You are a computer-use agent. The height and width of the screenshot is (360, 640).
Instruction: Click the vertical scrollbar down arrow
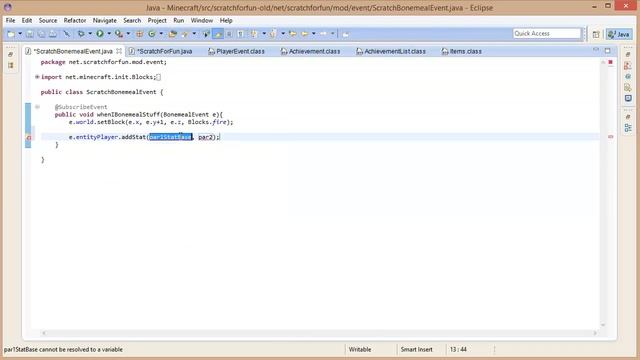click(x=603, y=325)
